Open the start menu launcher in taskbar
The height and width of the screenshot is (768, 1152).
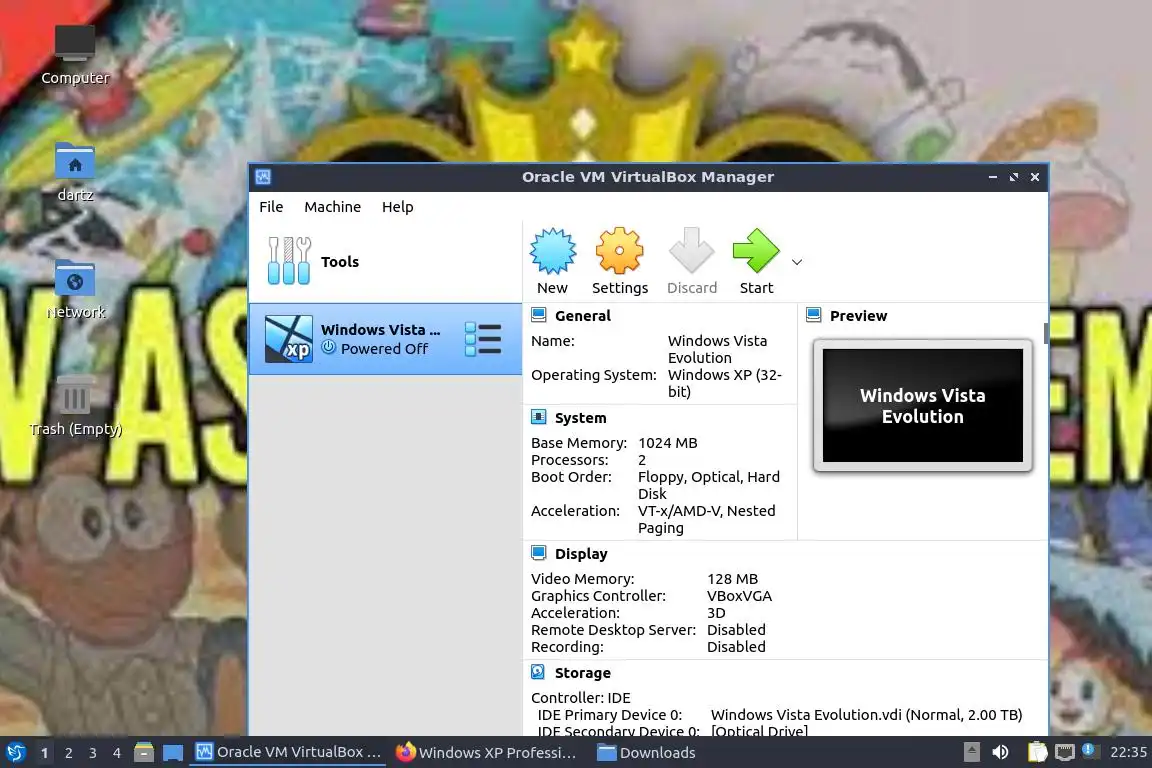pyautogui.click(x=15, y=753)
